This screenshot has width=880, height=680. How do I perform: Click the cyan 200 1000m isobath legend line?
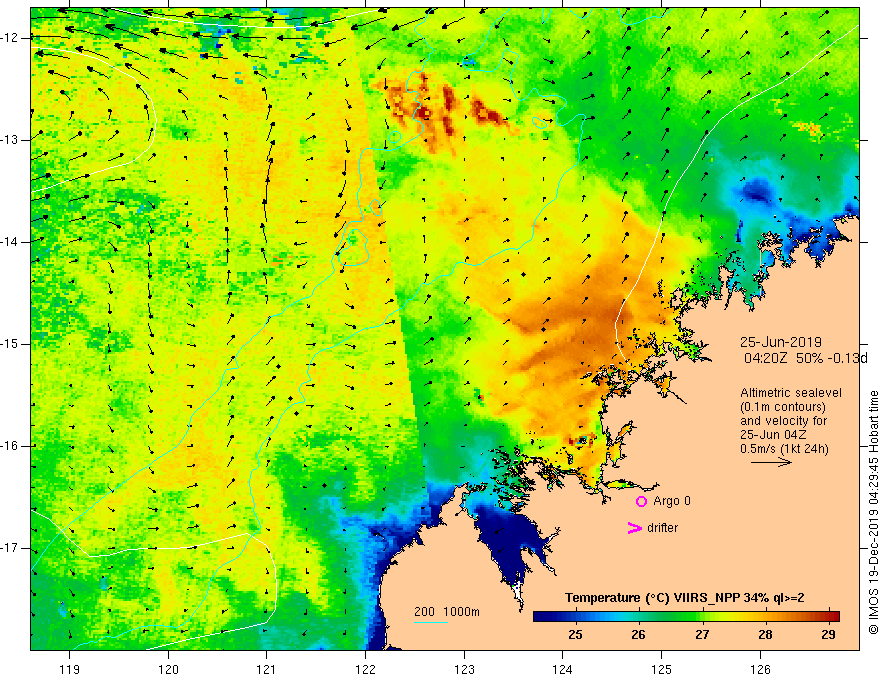(x=430, y=623)
